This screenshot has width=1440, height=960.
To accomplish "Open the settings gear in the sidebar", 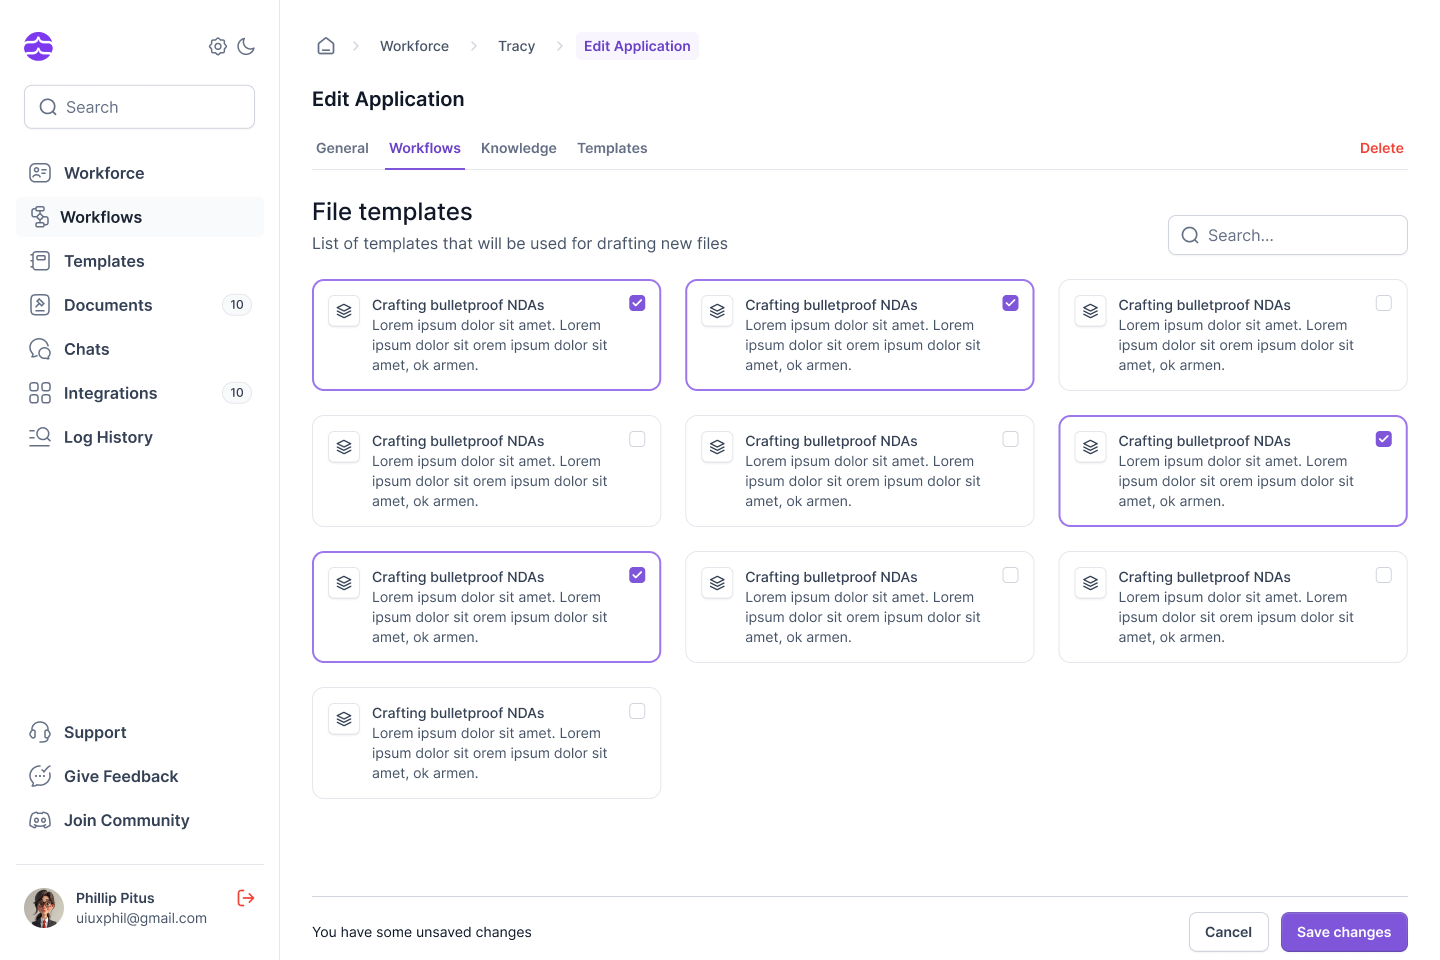I will [x=217, y=46].
